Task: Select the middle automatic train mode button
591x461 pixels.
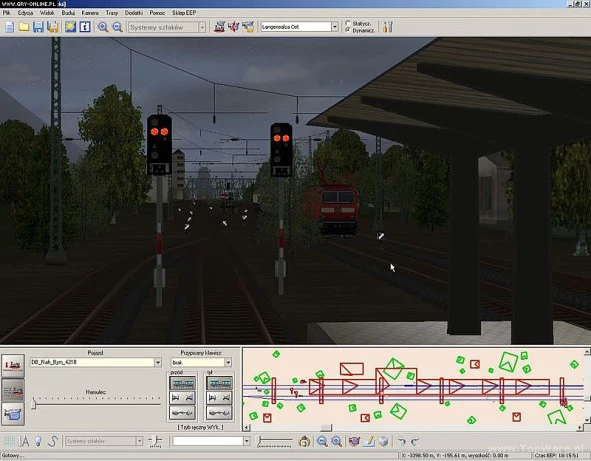Action: click(13, 390)
